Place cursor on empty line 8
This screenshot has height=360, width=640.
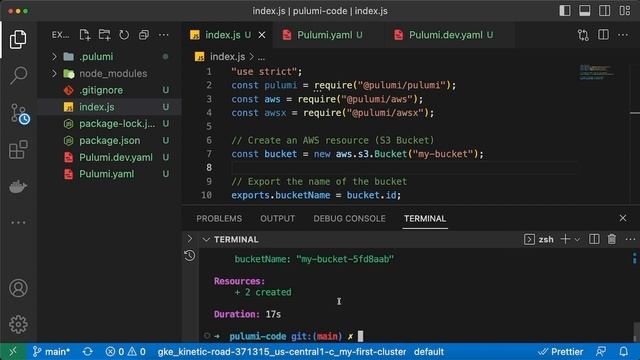click(404, 167)
